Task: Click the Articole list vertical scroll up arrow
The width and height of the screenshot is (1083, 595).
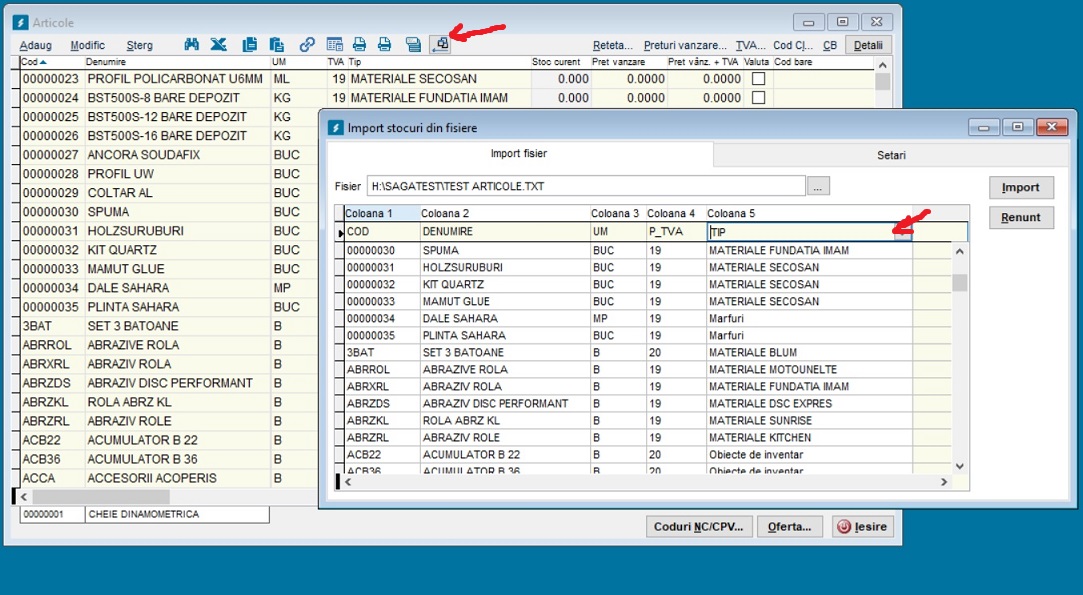Action: point(882,65)
